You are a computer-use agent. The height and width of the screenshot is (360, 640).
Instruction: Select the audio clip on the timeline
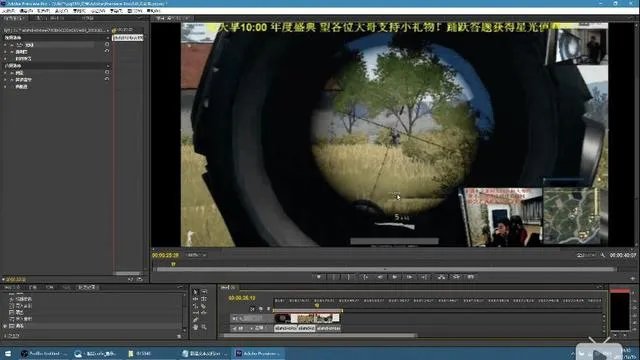[308, 328]
